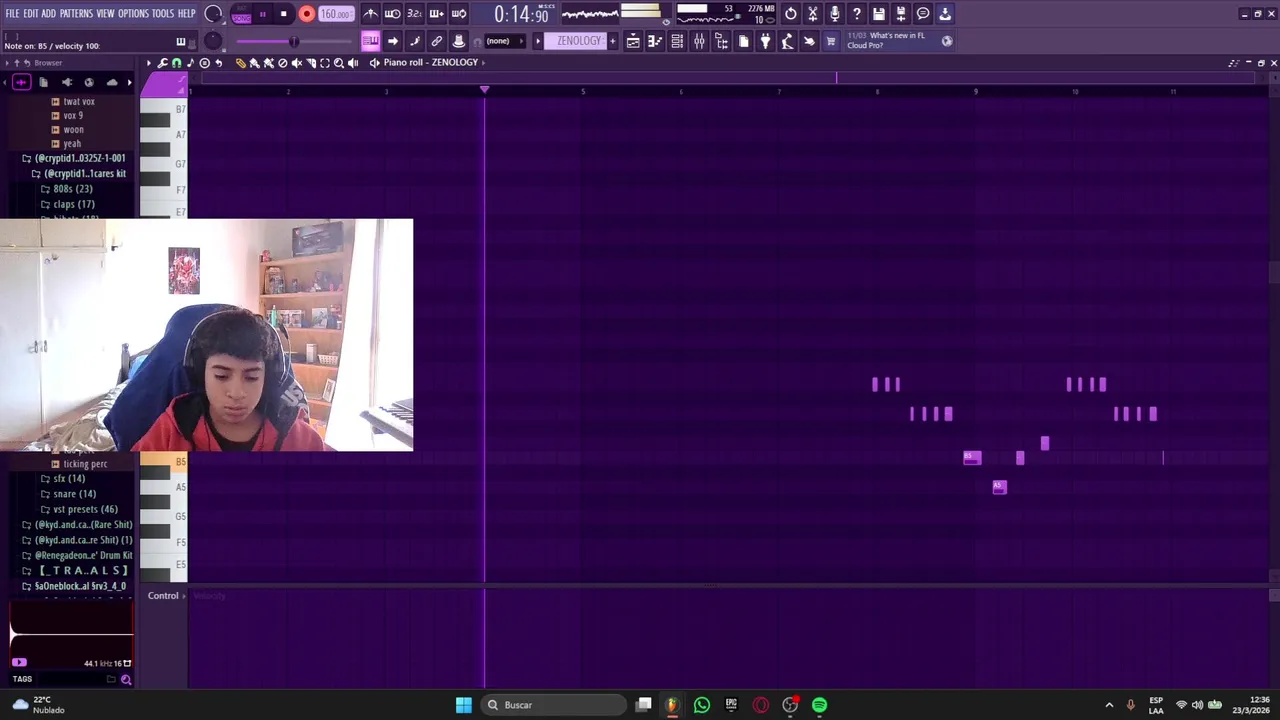Open the help question mark icon

coord(857,14)
